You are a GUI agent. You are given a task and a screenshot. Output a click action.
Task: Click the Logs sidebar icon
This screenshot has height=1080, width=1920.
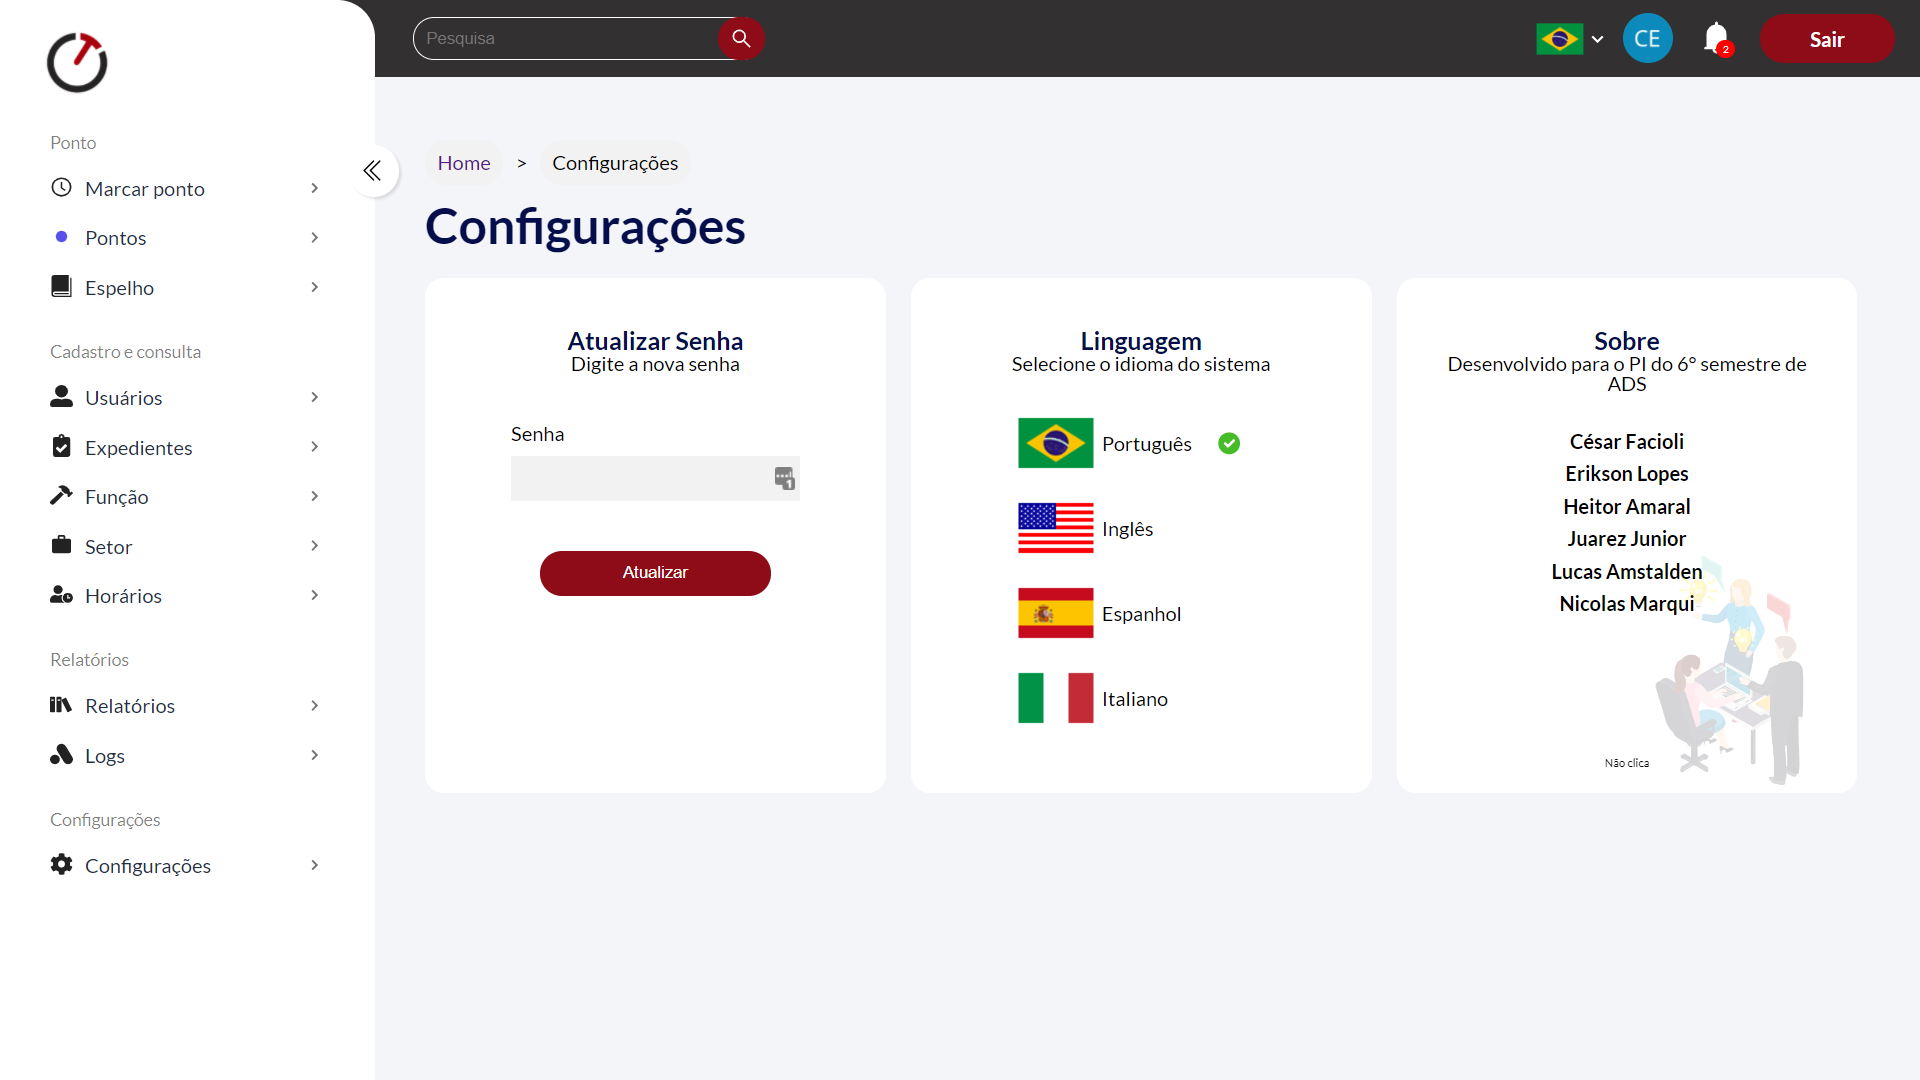(61, 755)
